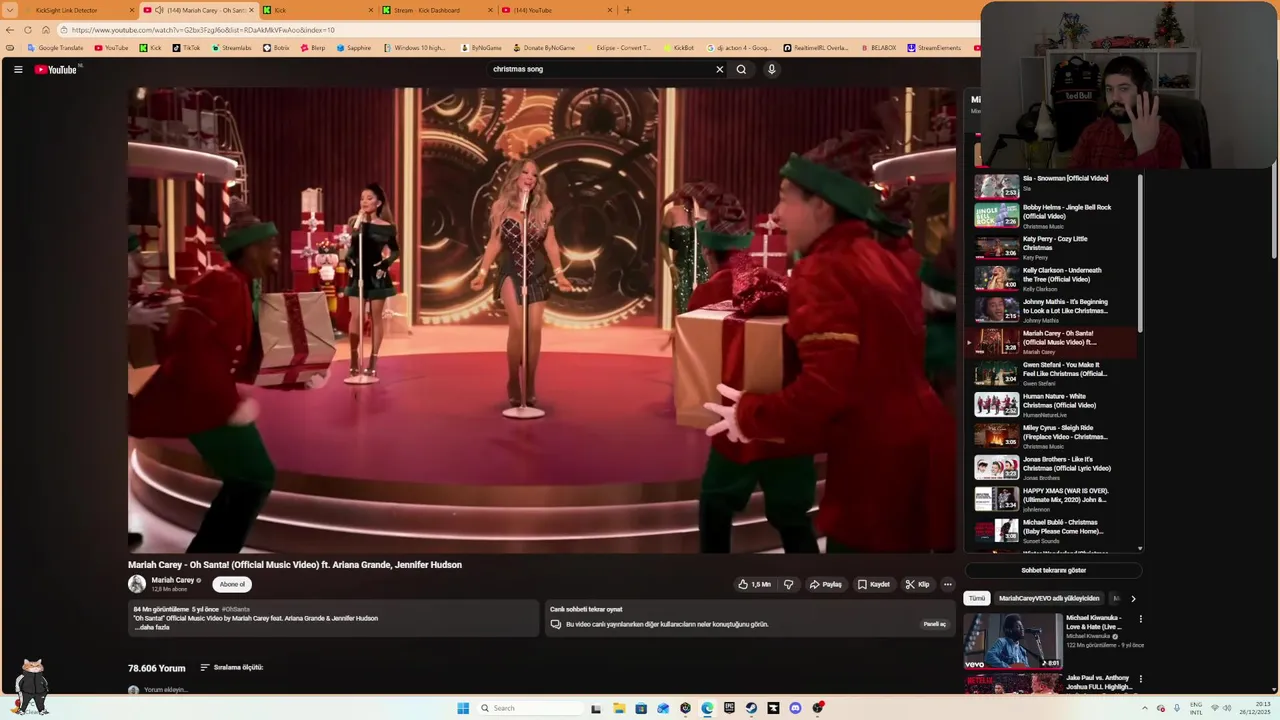Open the StreamElements bookmark

(x=934, y=48)
